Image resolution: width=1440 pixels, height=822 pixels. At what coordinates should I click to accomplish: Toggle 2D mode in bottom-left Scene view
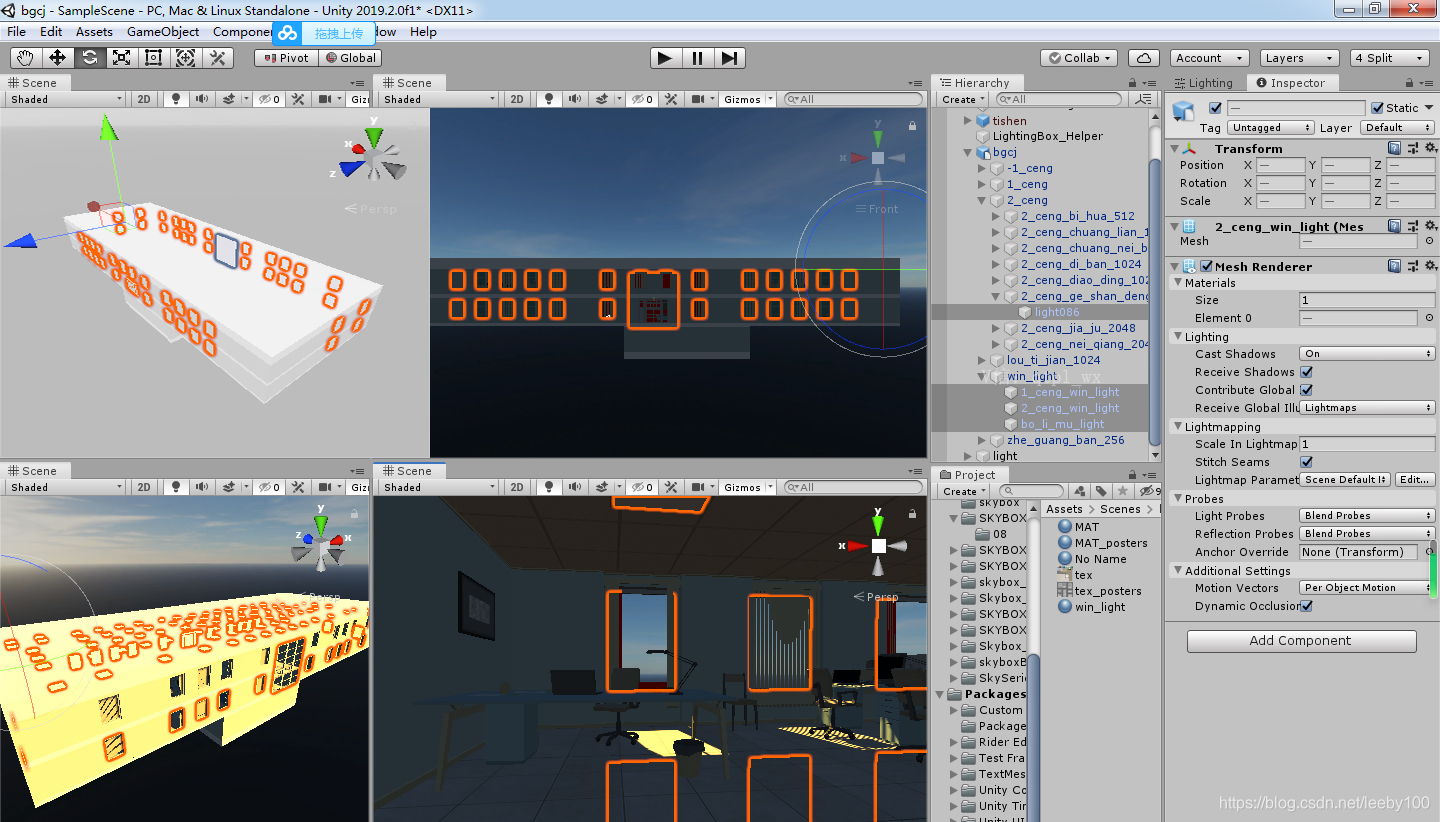click(144, 487)
